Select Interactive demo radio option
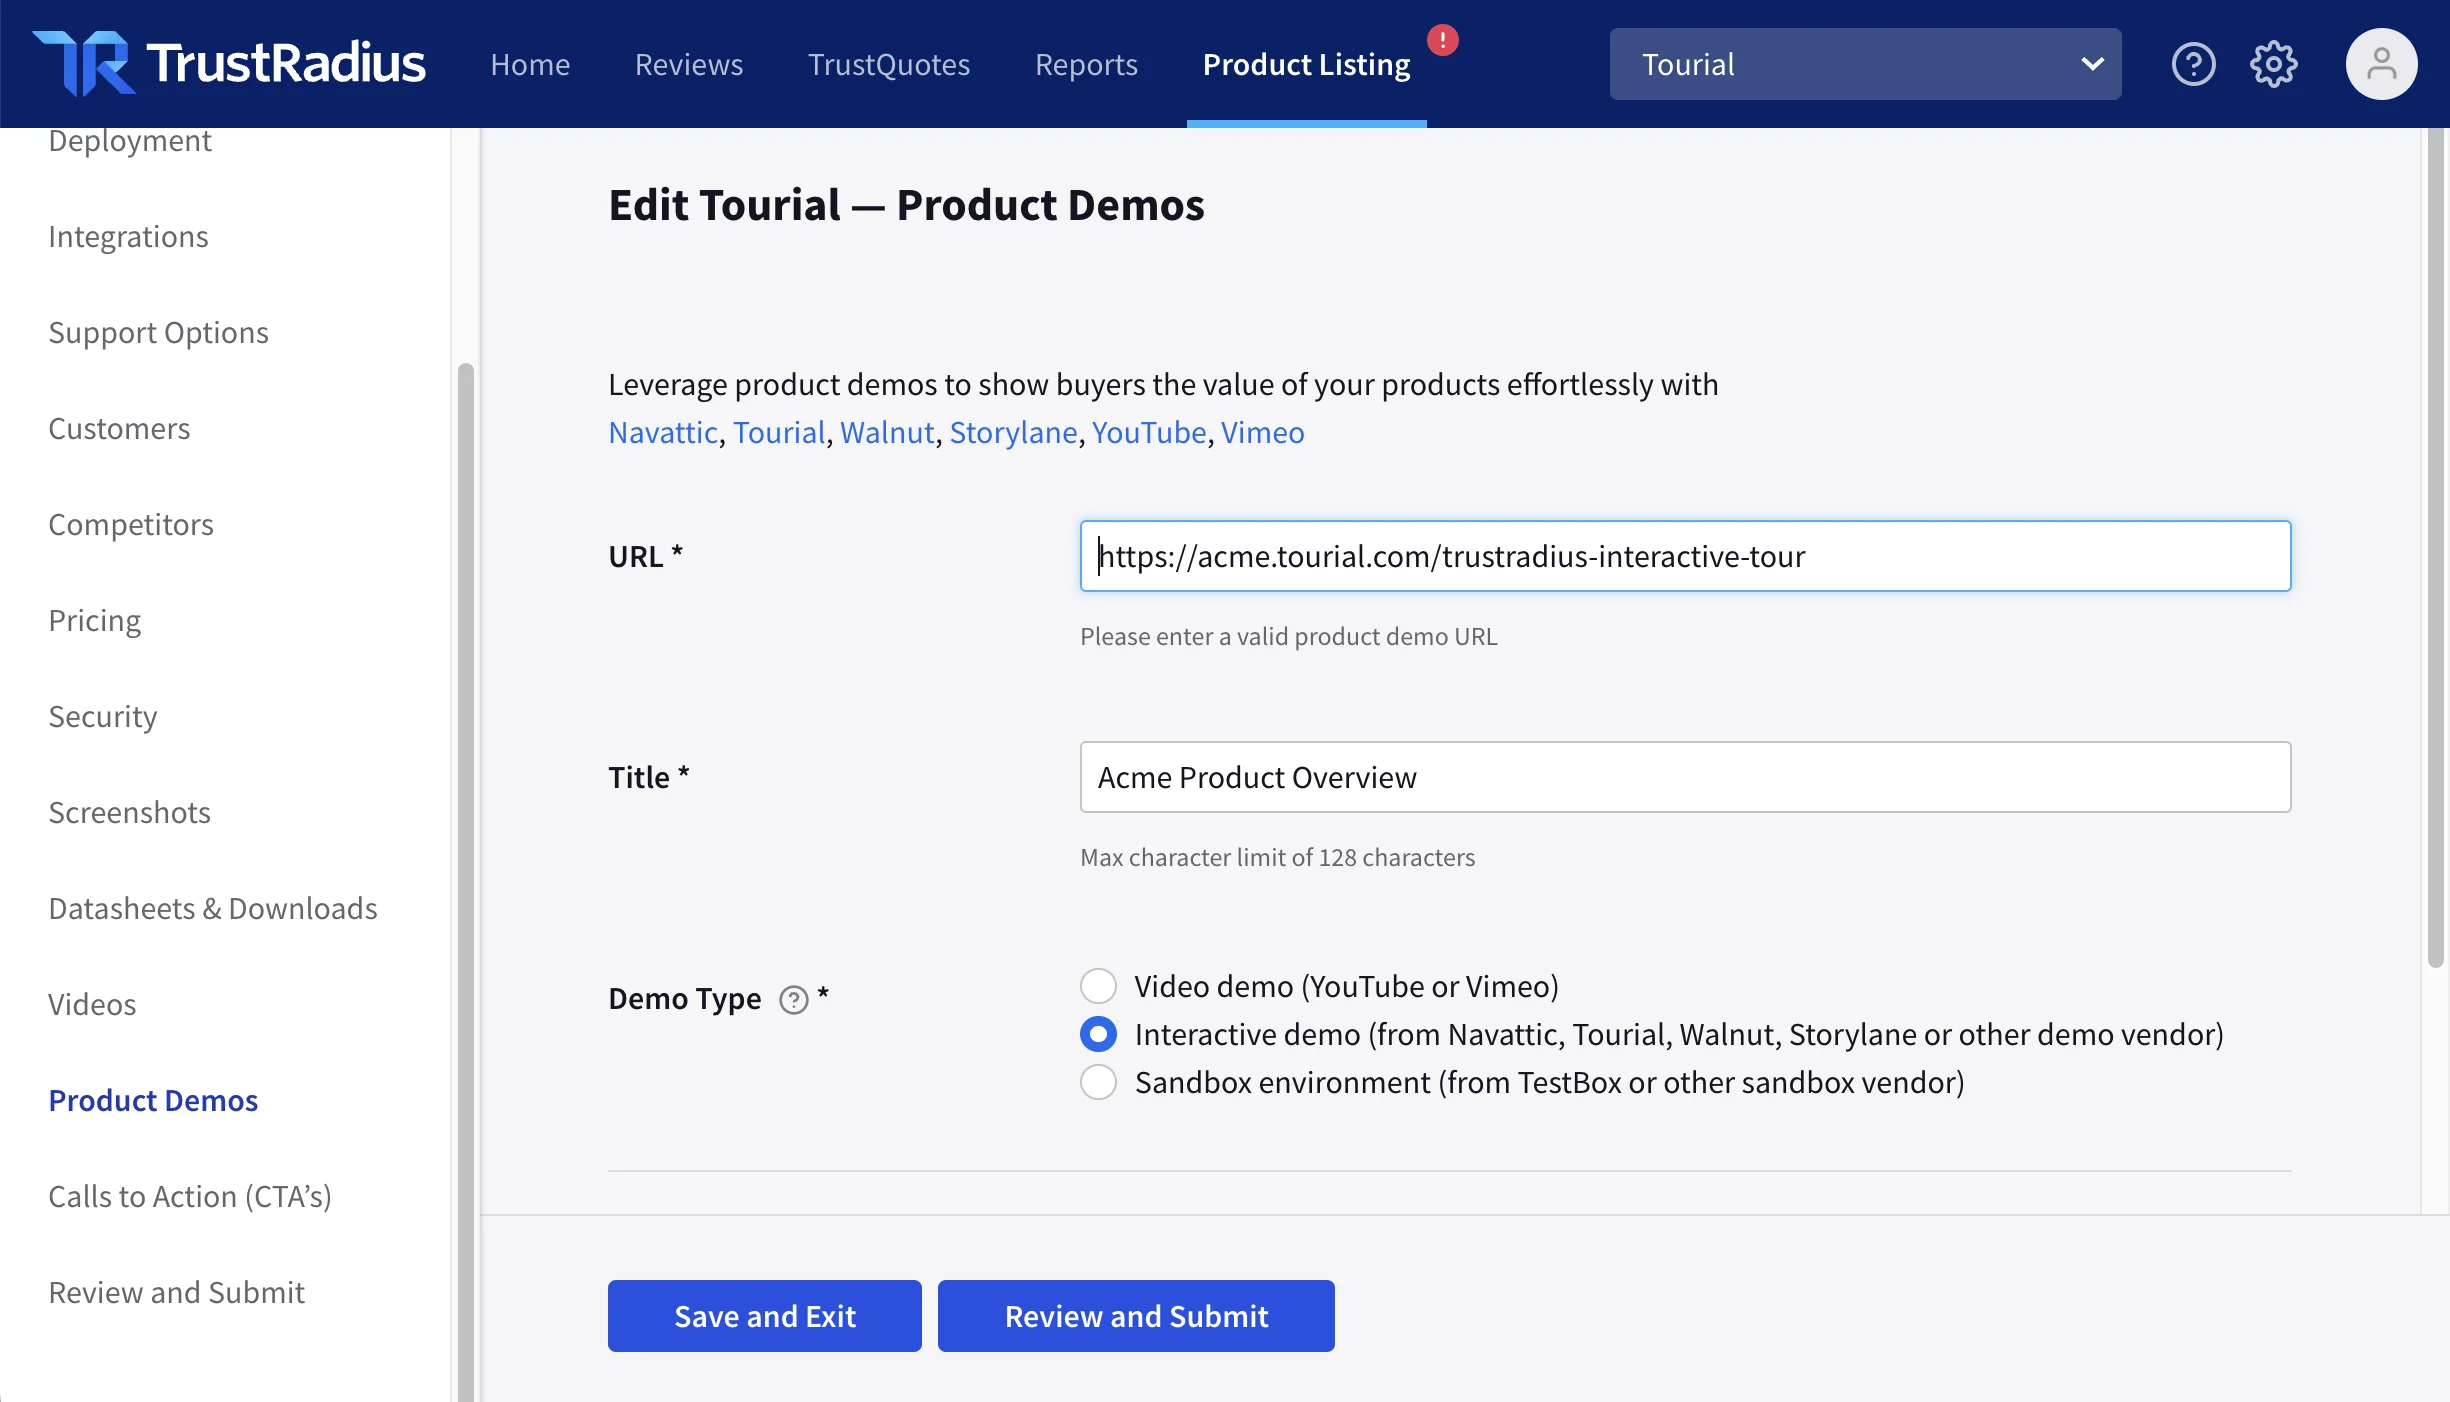 tap(1098, 1034)
